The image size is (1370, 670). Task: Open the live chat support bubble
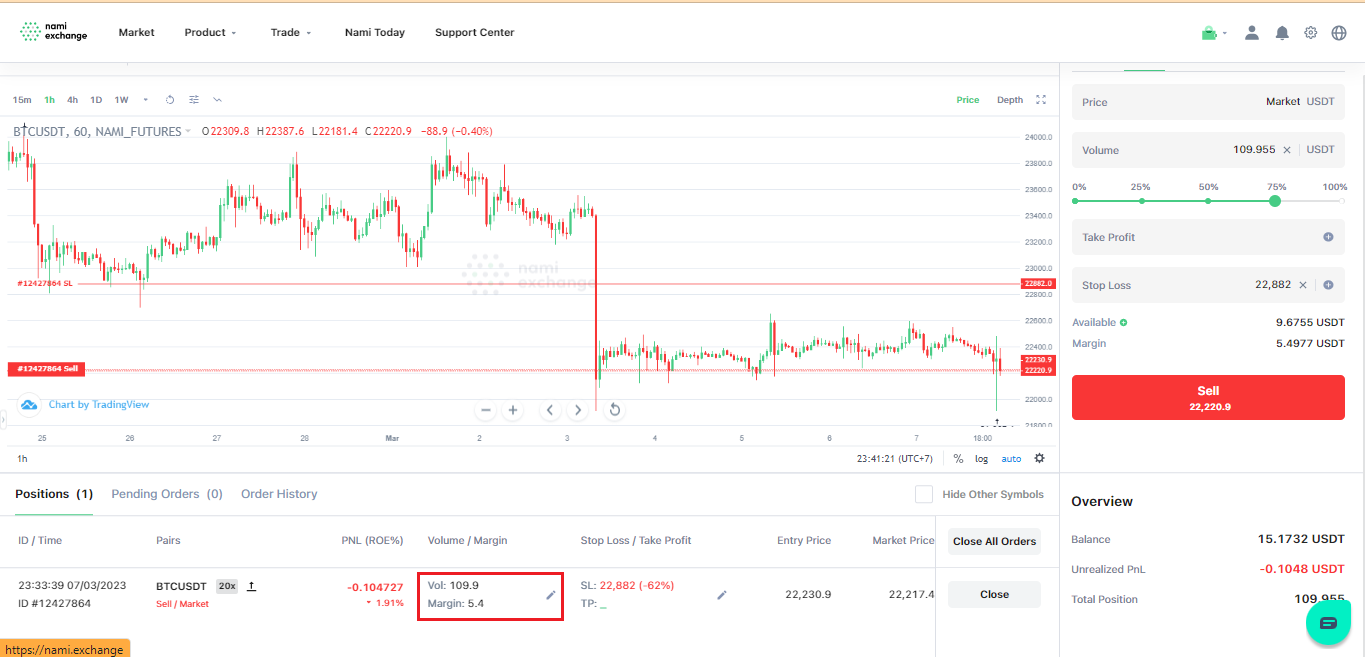coord(1328,622)
